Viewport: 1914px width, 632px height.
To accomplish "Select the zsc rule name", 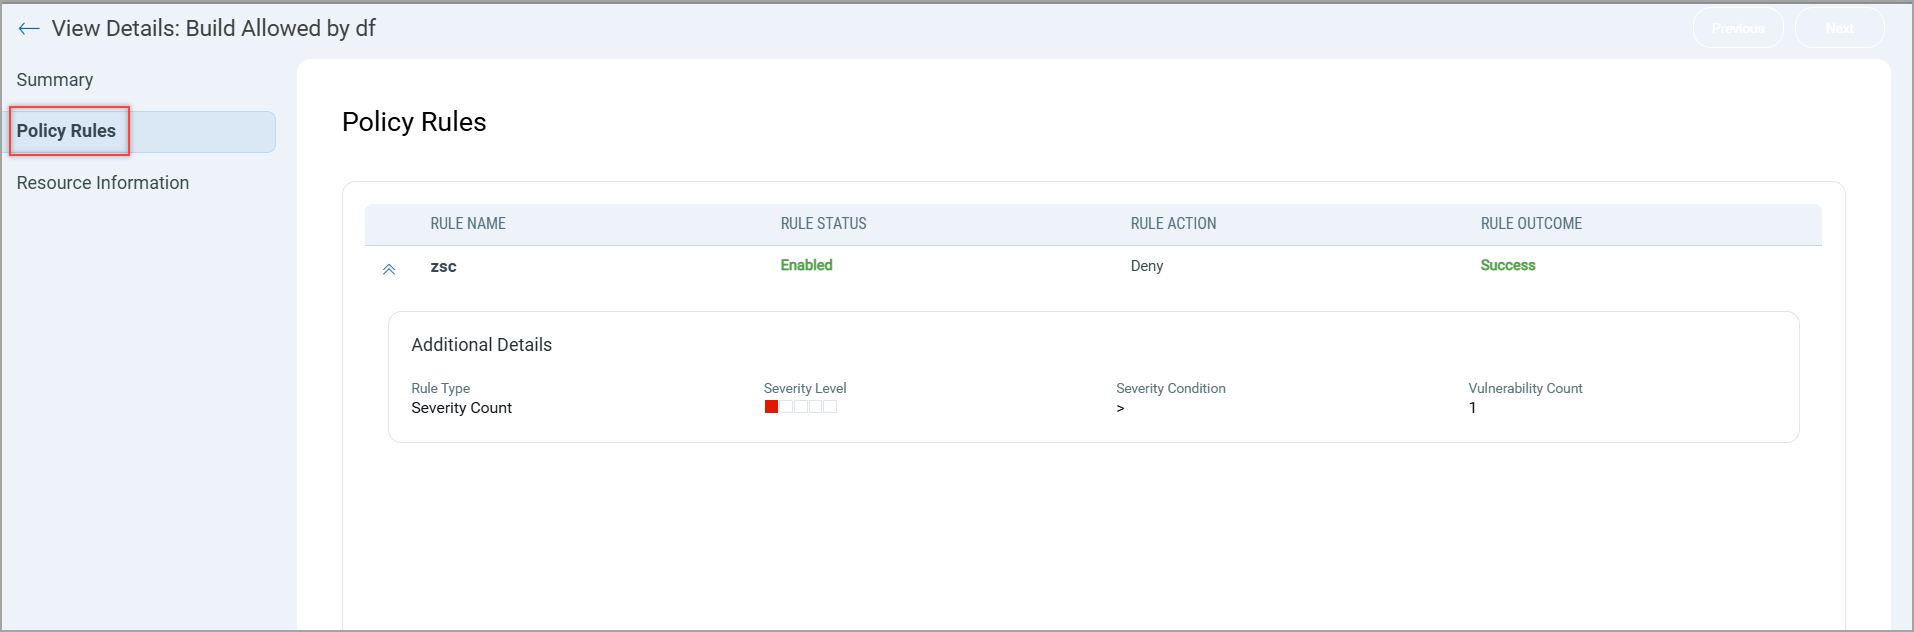I will pos(443,267).
